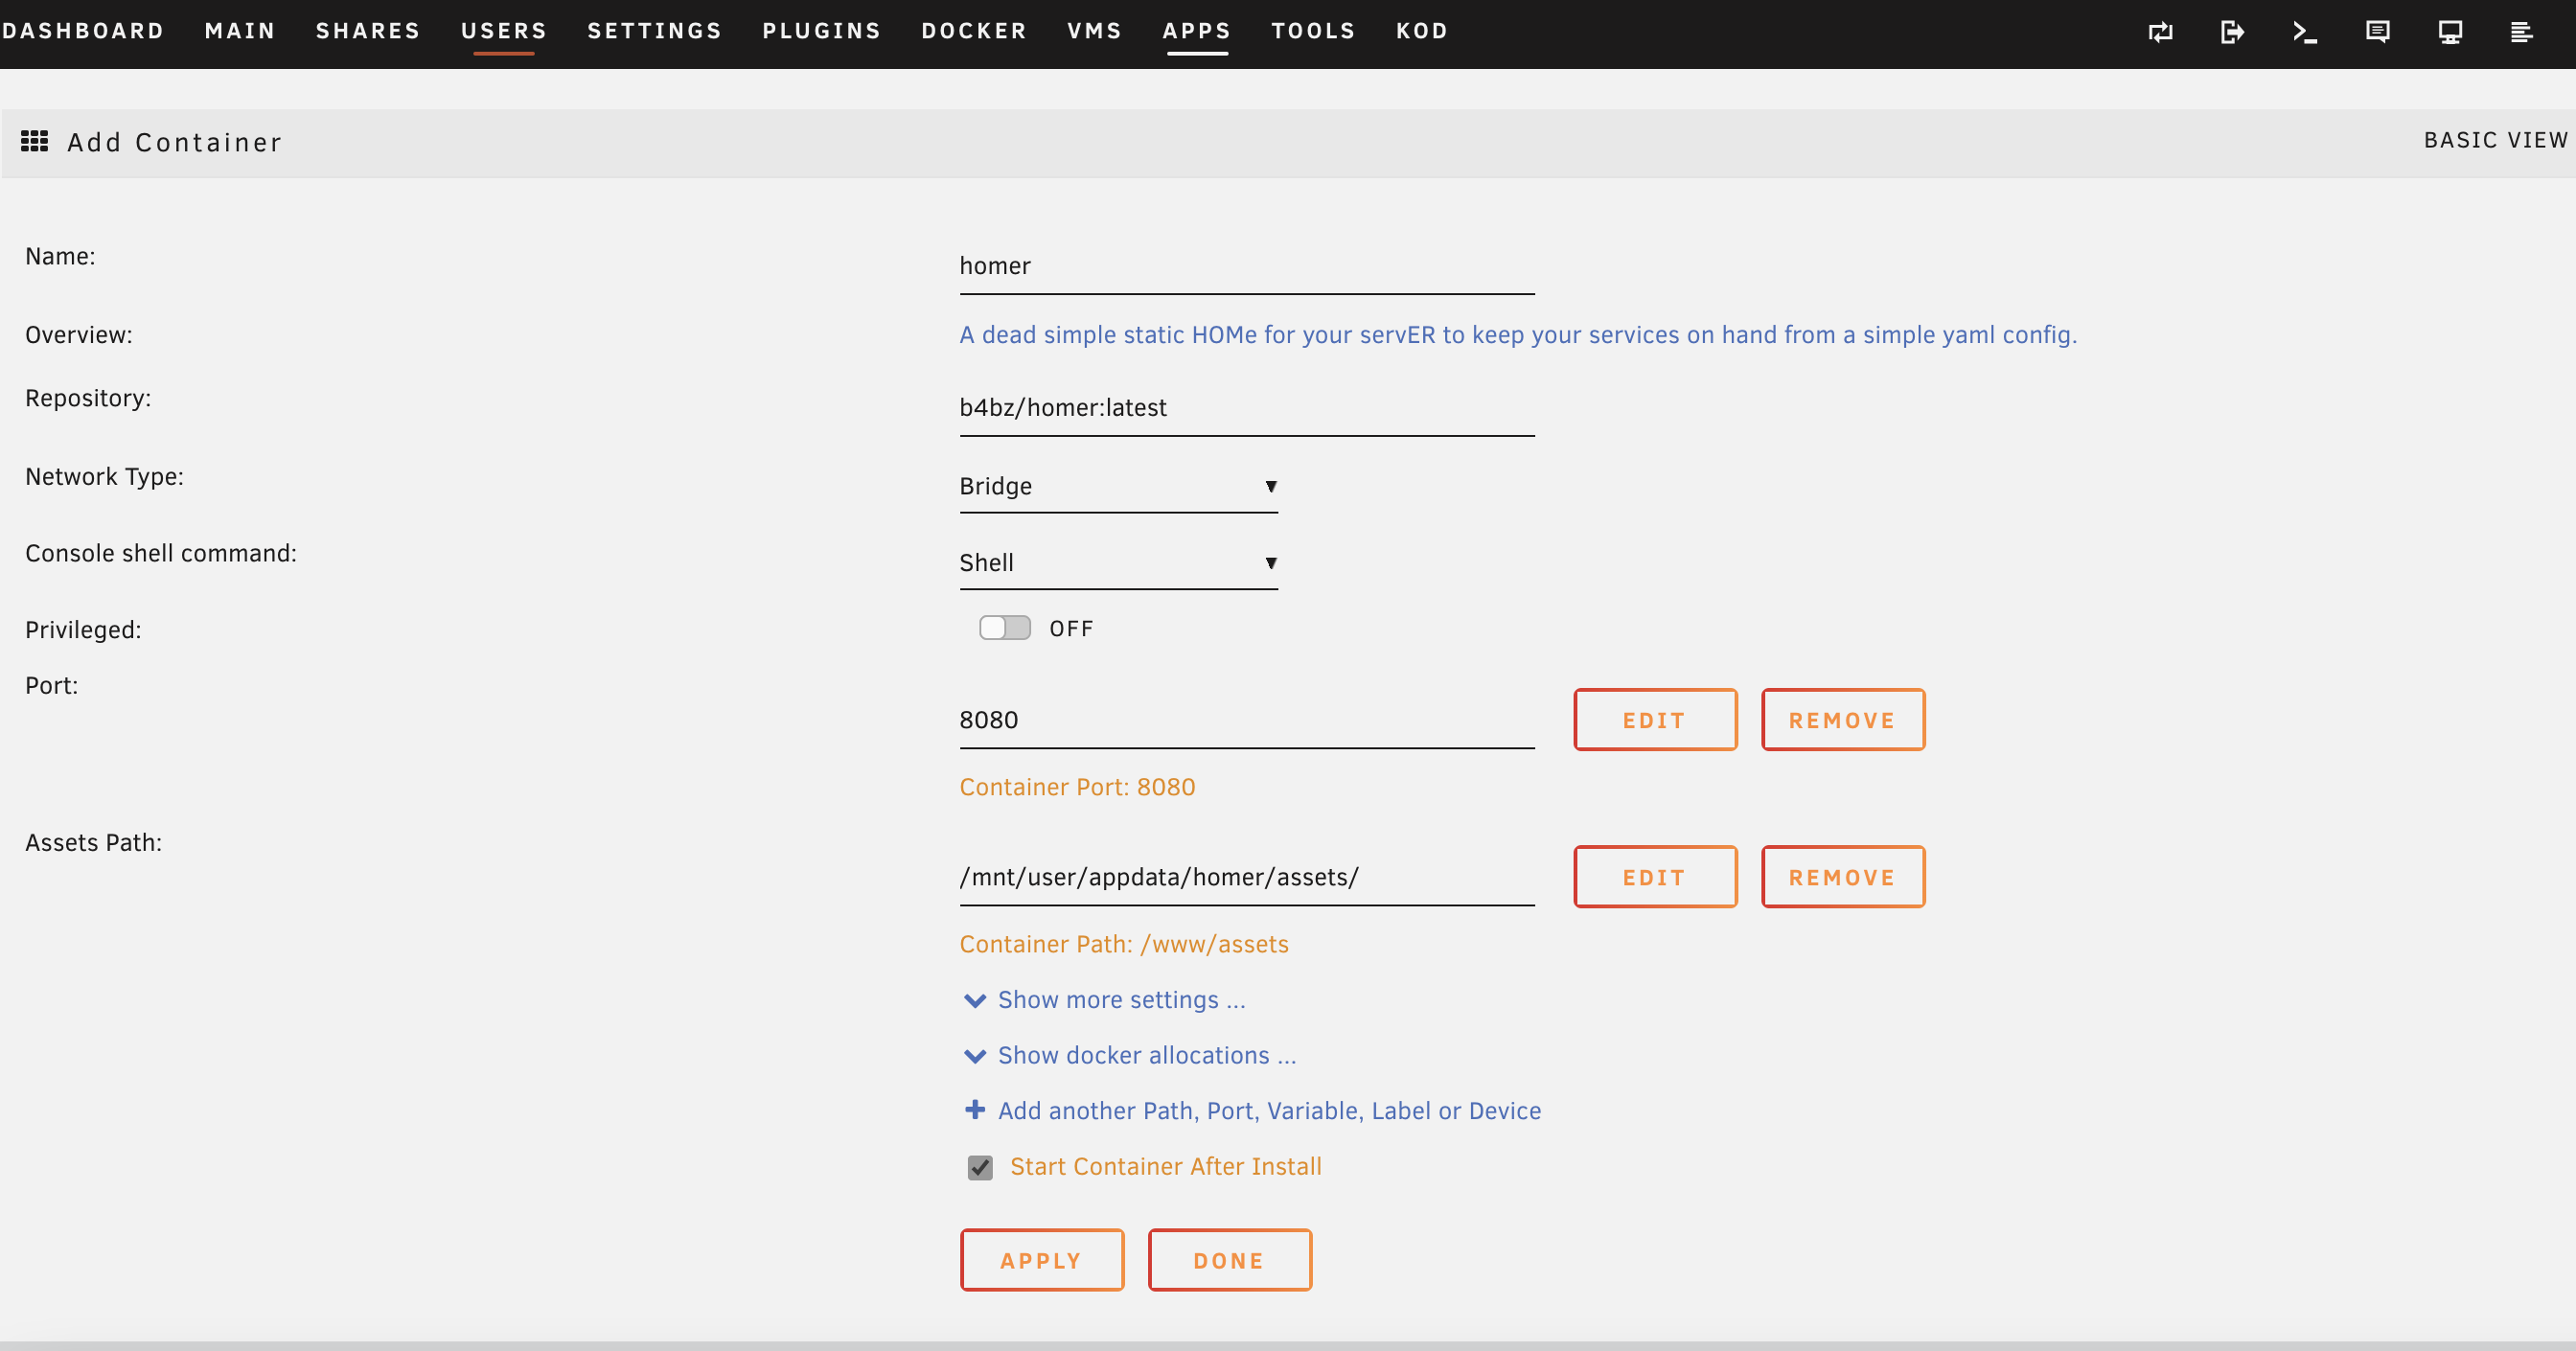
Task: Click the plus icon to add another Path
Action: 975,1110
